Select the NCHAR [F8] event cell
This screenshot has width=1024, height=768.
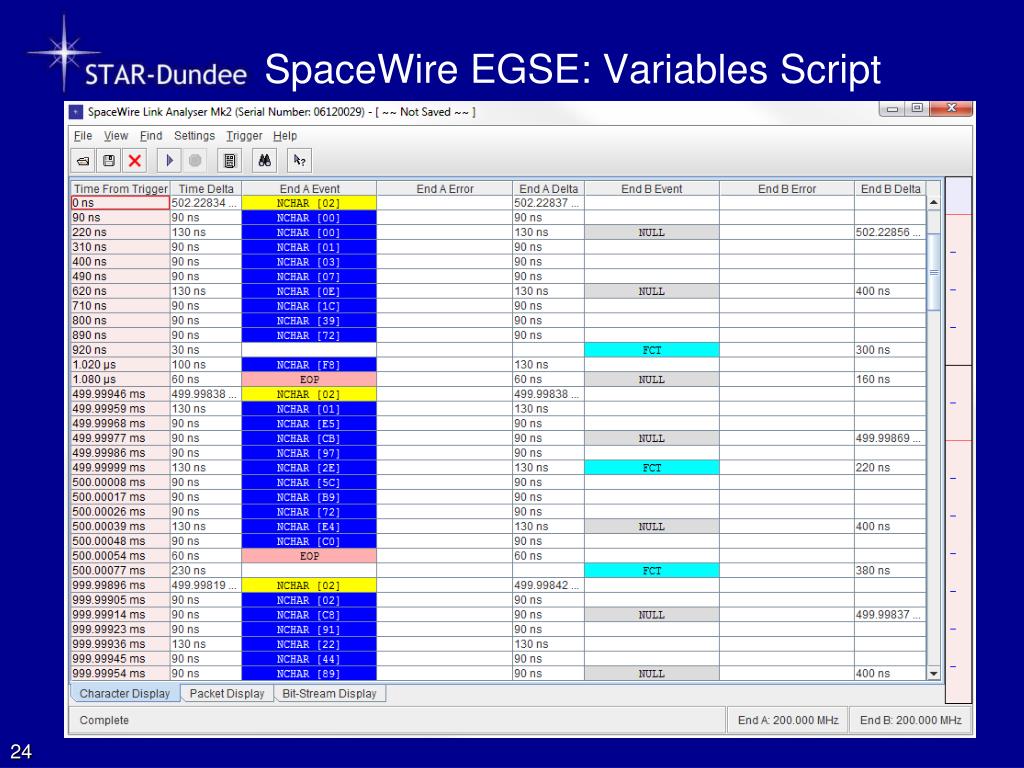(309, 365)
